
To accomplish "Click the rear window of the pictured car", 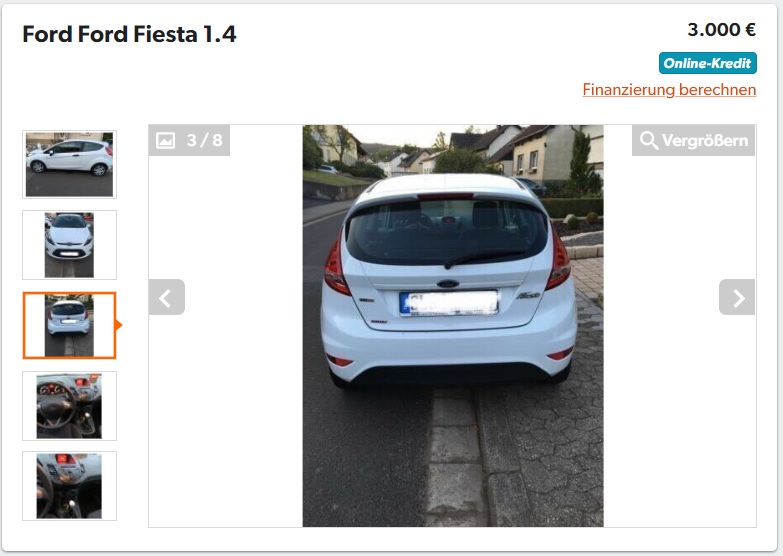I will (x=447, y=231).
